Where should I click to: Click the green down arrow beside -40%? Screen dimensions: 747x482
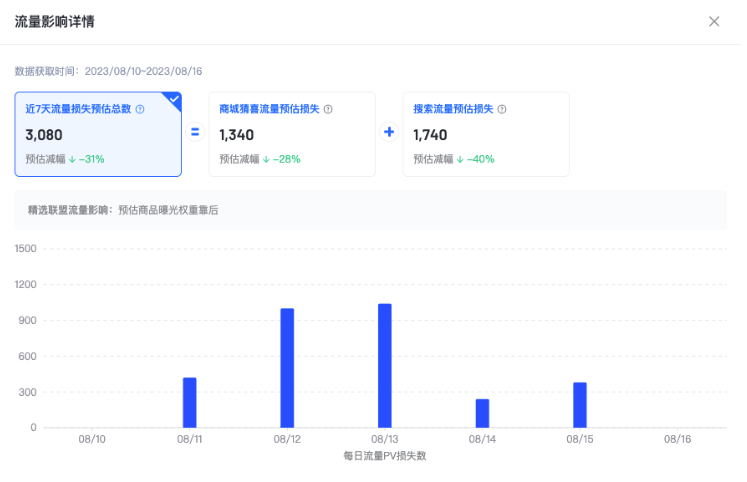460,158
